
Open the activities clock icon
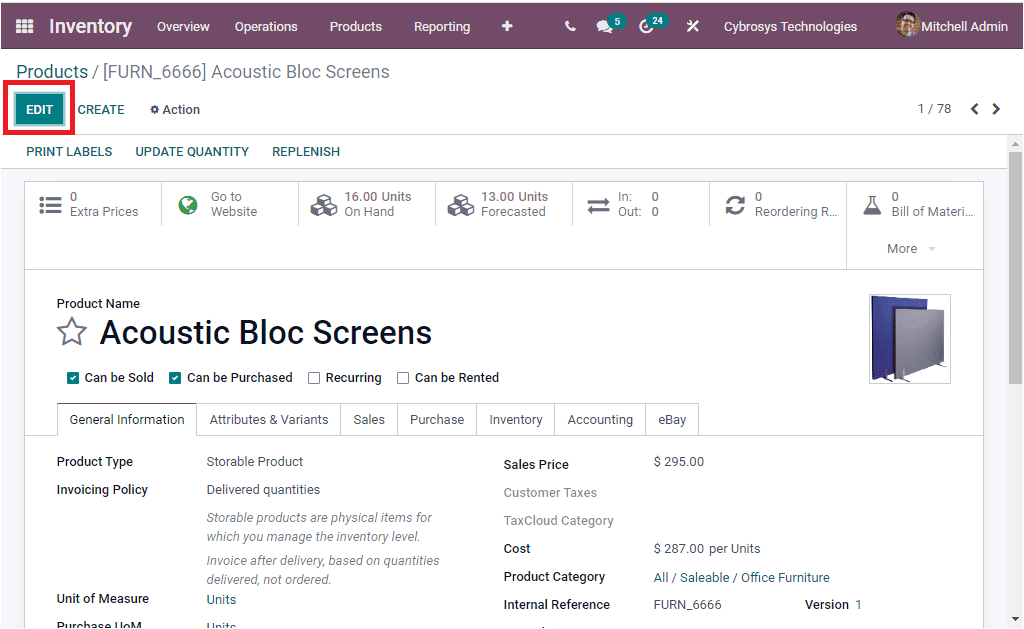click(645, 27)
